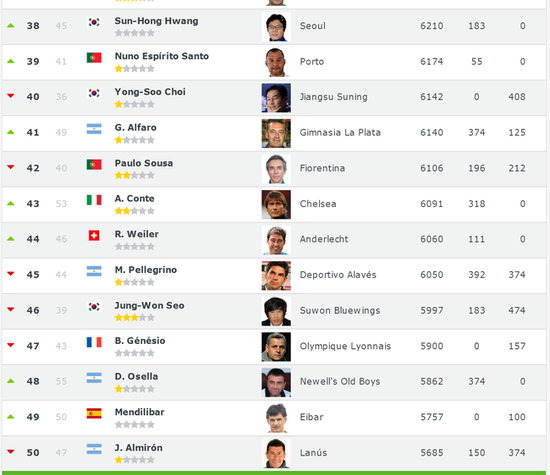
Task: Click the green up arrow at rank 43
Action: coord(11,203)
